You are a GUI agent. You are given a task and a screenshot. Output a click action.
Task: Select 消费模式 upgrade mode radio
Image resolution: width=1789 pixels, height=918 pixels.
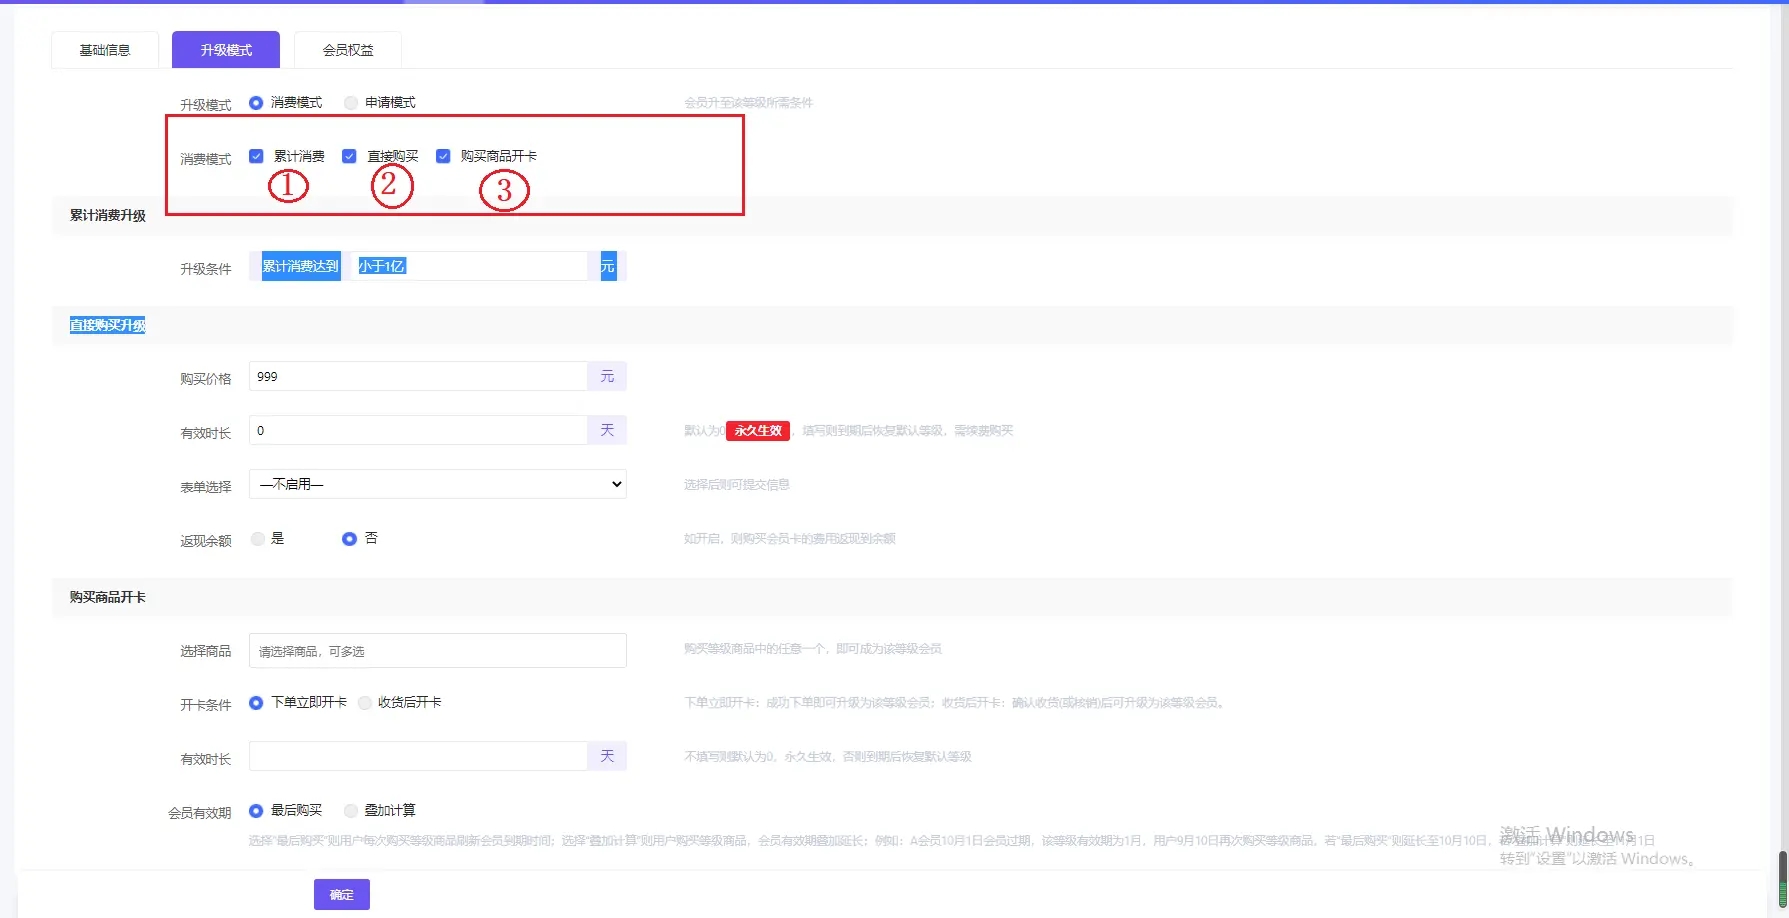(x=256, y=103)
